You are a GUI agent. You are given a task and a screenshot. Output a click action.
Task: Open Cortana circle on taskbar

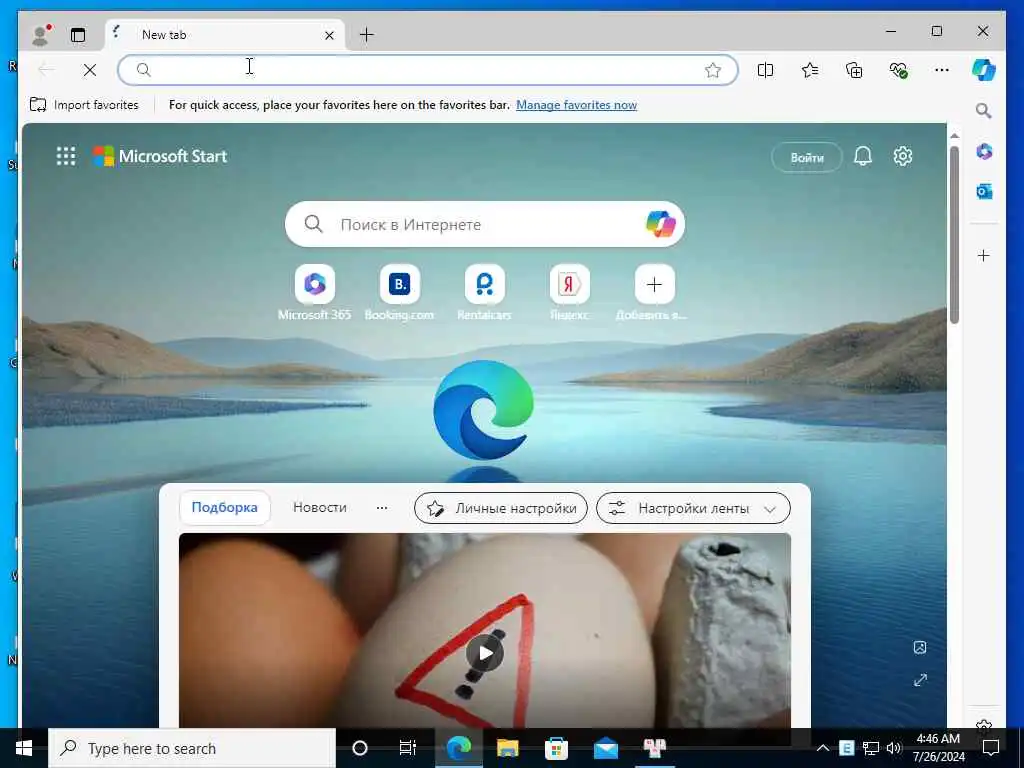pos(360,748)
